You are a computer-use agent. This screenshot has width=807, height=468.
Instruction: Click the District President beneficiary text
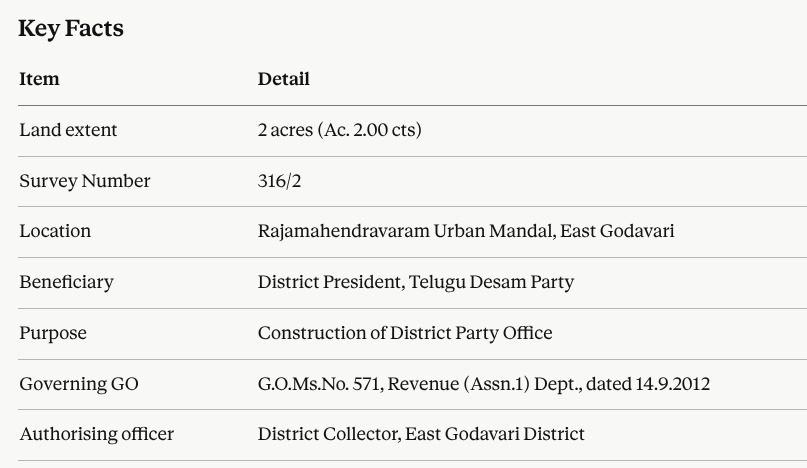(330, 282)
